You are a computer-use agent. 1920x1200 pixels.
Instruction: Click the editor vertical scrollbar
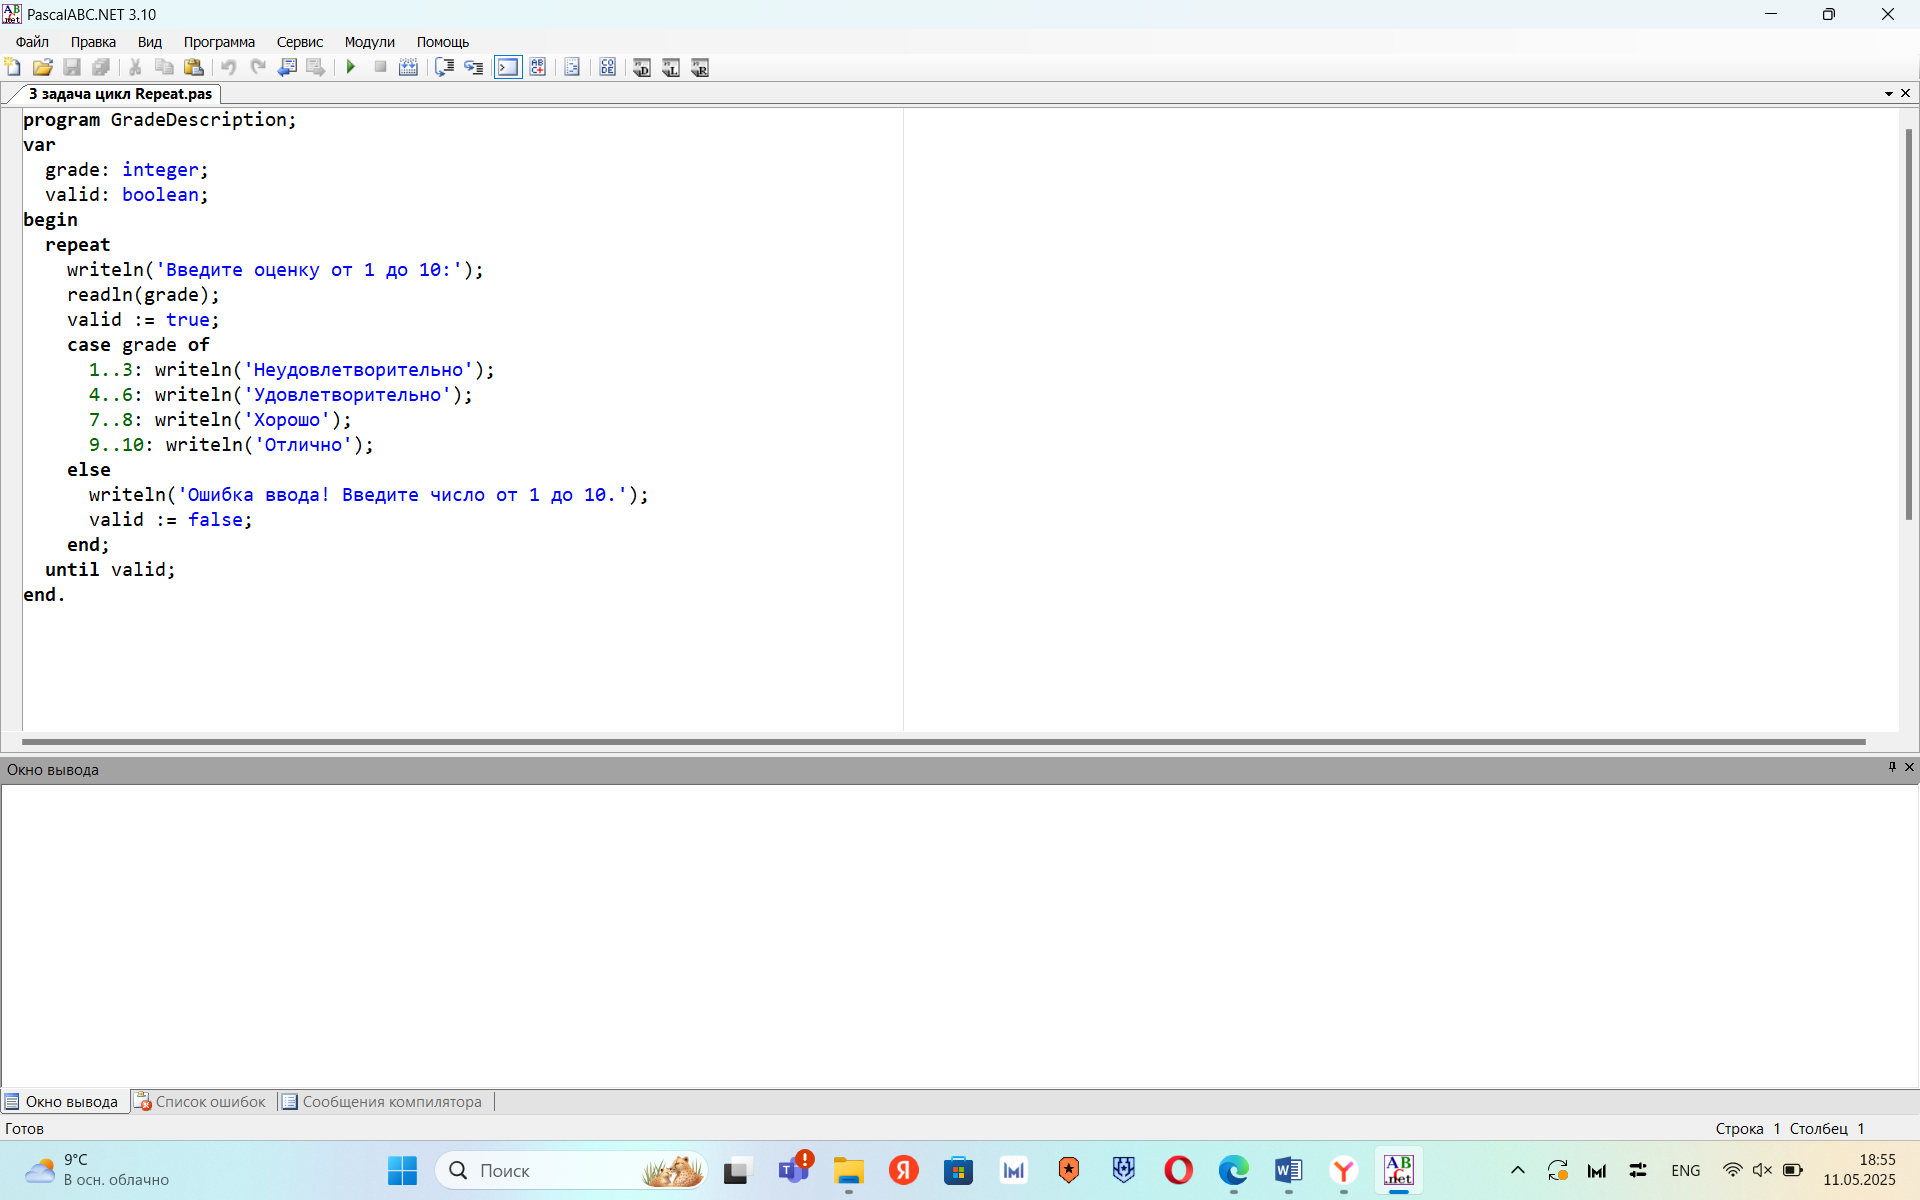point(1908,325)
